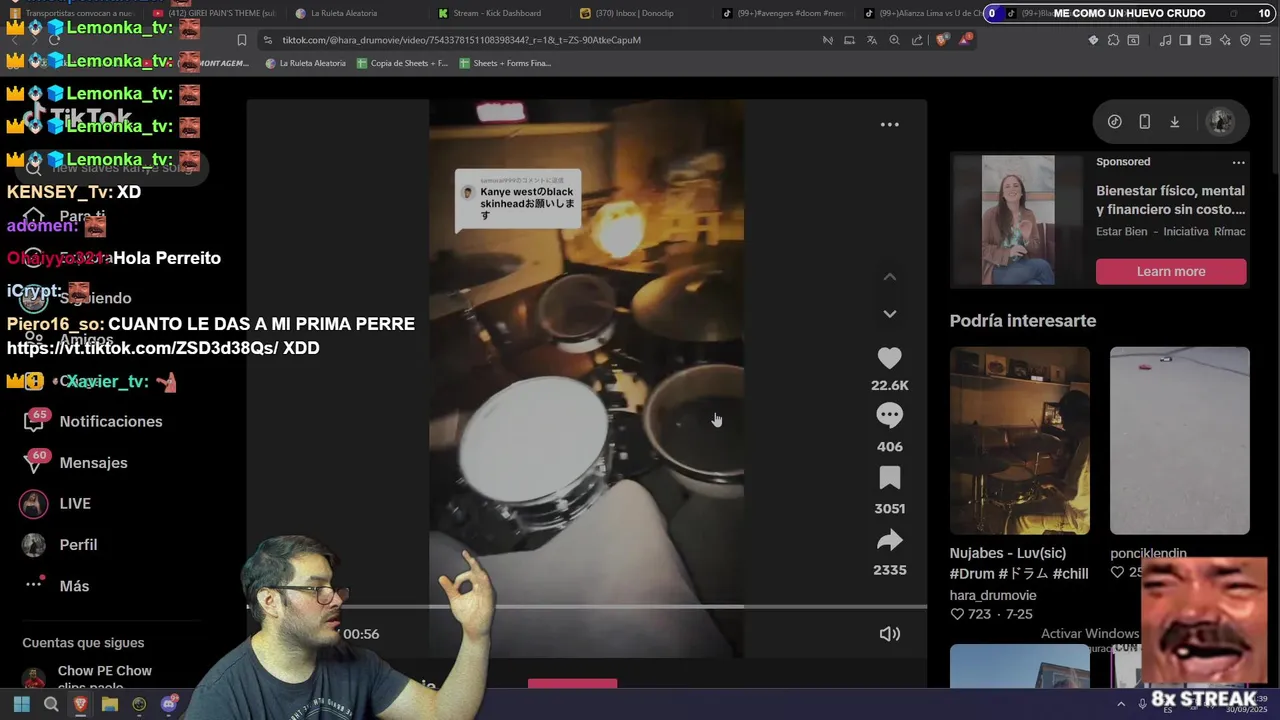Screen dimensions: 1280x720
Task: Switch to La Ruleta Aleatoria tab
Action: 343,13
